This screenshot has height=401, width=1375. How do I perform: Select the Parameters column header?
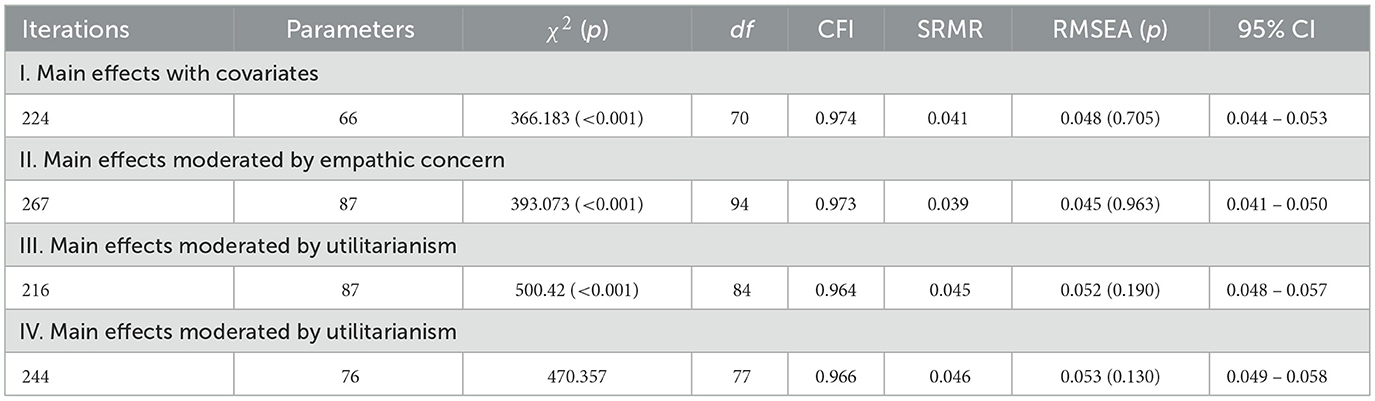[350, 30]
